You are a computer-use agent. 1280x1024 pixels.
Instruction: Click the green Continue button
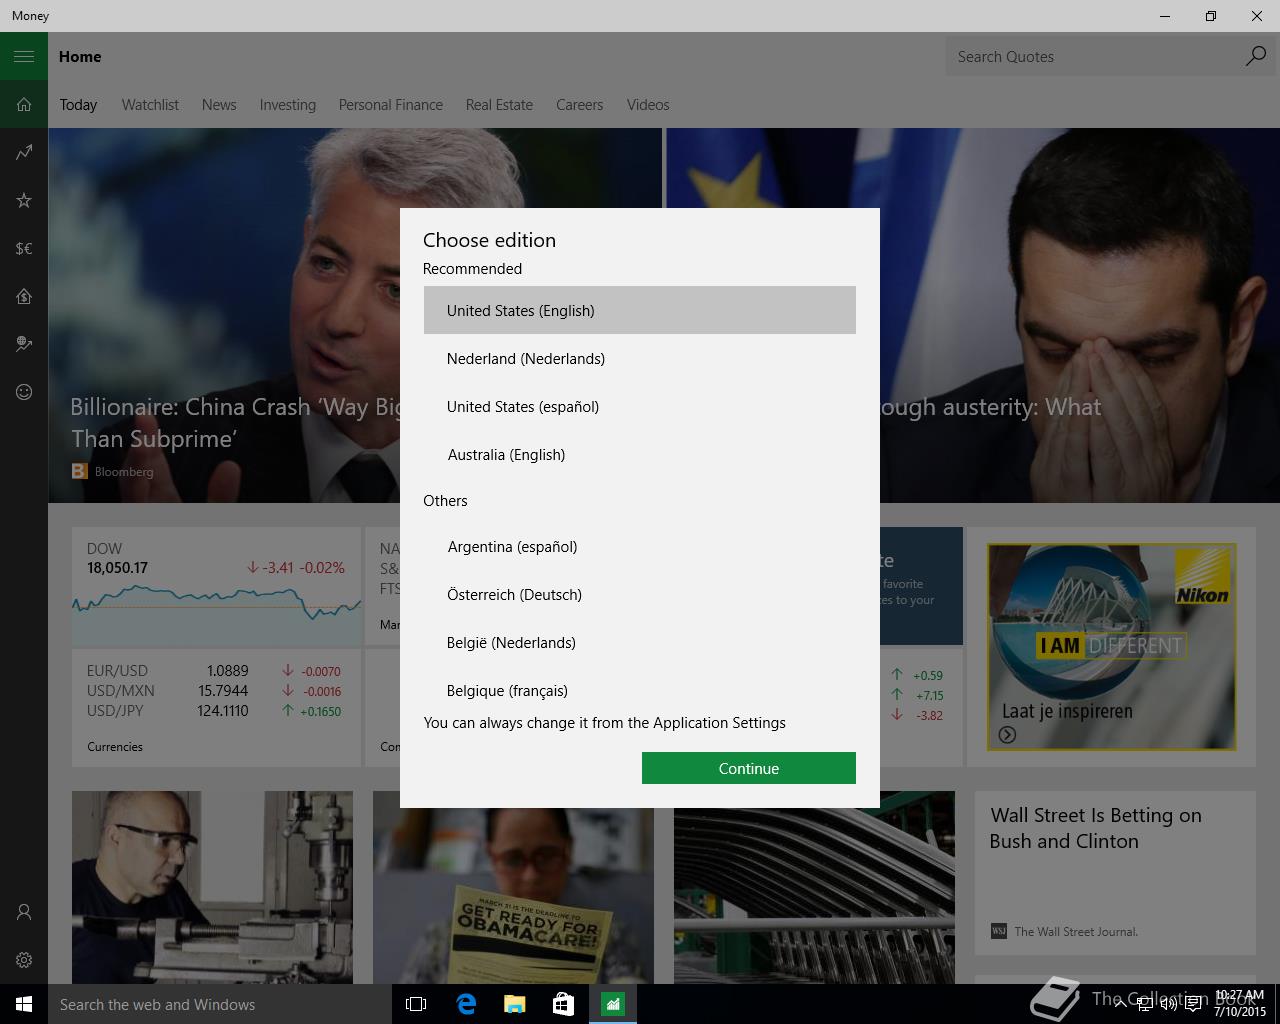point(749,768)
